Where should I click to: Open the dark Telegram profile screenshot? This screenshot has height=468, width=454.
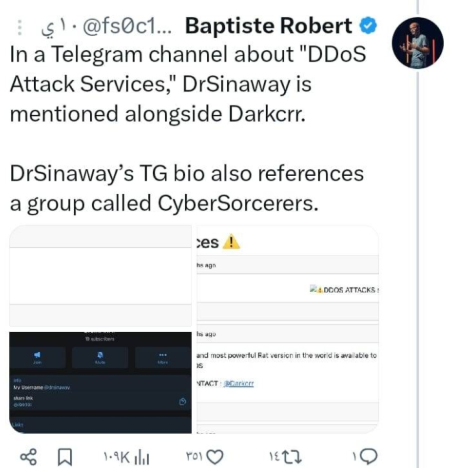pyautogui.click(x=100, y=383)
